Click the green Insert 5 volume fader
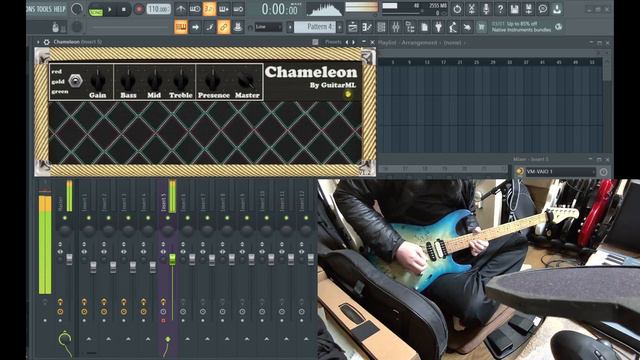This screenshot has height=360, width=640. [x=172, y=259]
